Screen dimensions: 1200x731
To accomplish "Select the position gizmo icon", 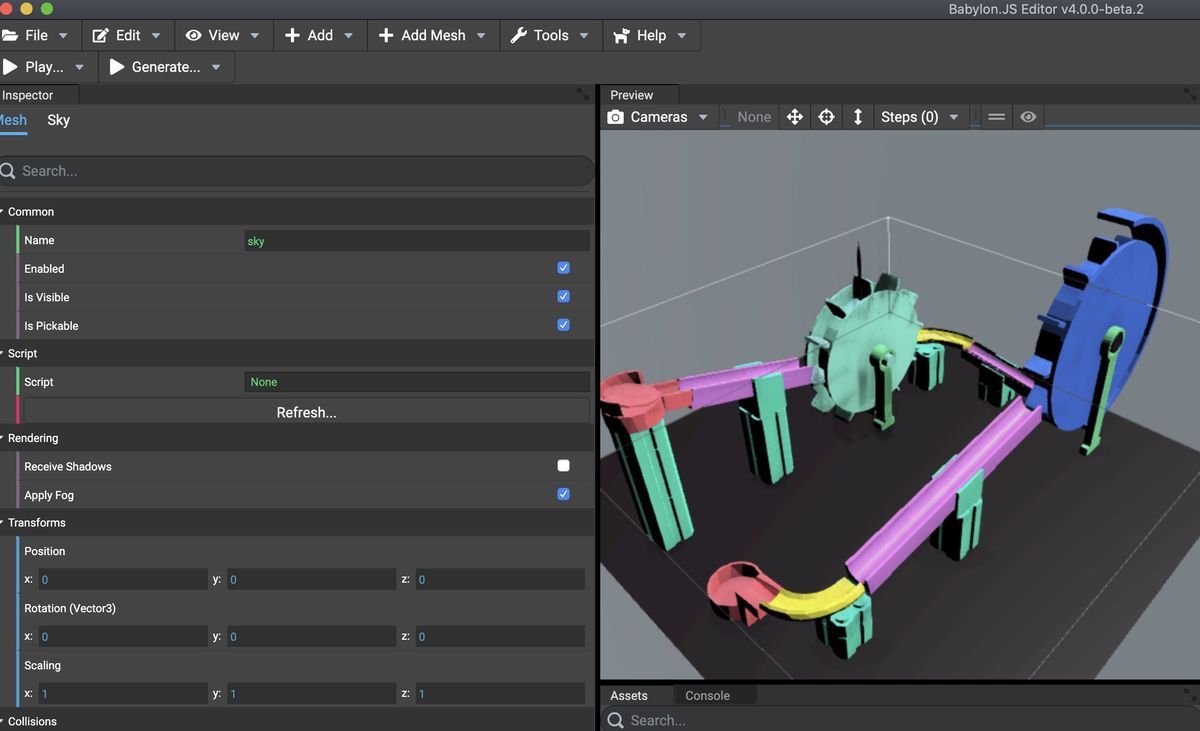I will pyautogui.click(x=794, y=116).
